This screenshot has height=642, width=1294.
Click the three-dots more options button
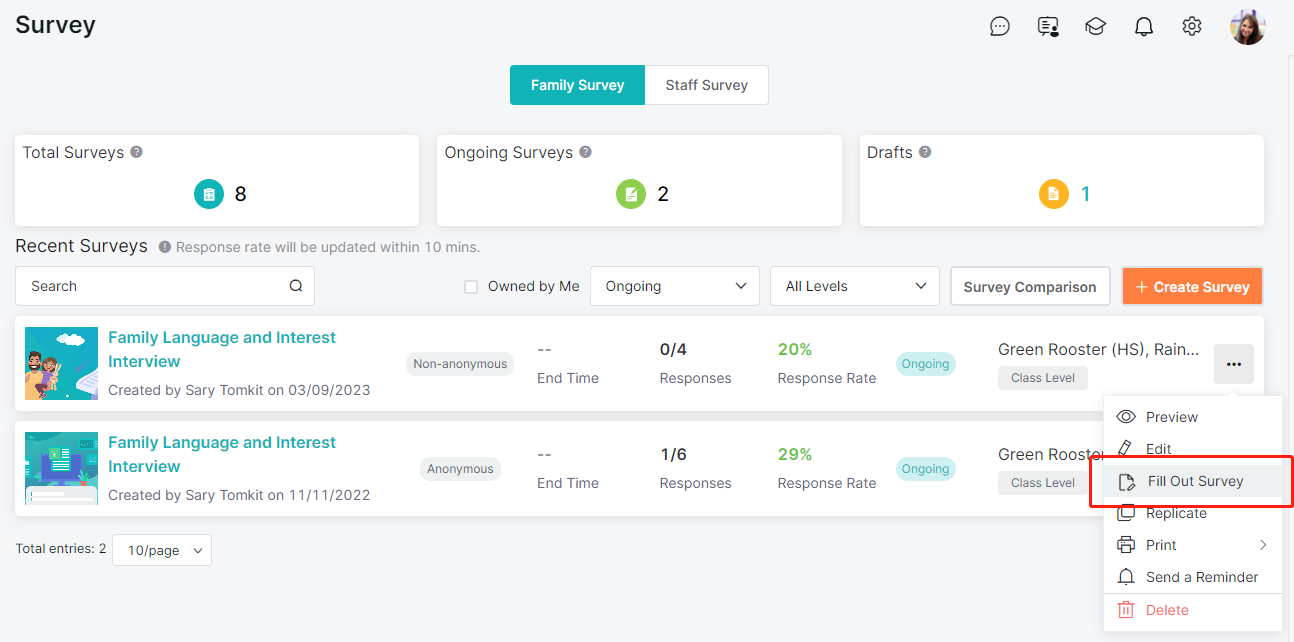(1234, 364)
